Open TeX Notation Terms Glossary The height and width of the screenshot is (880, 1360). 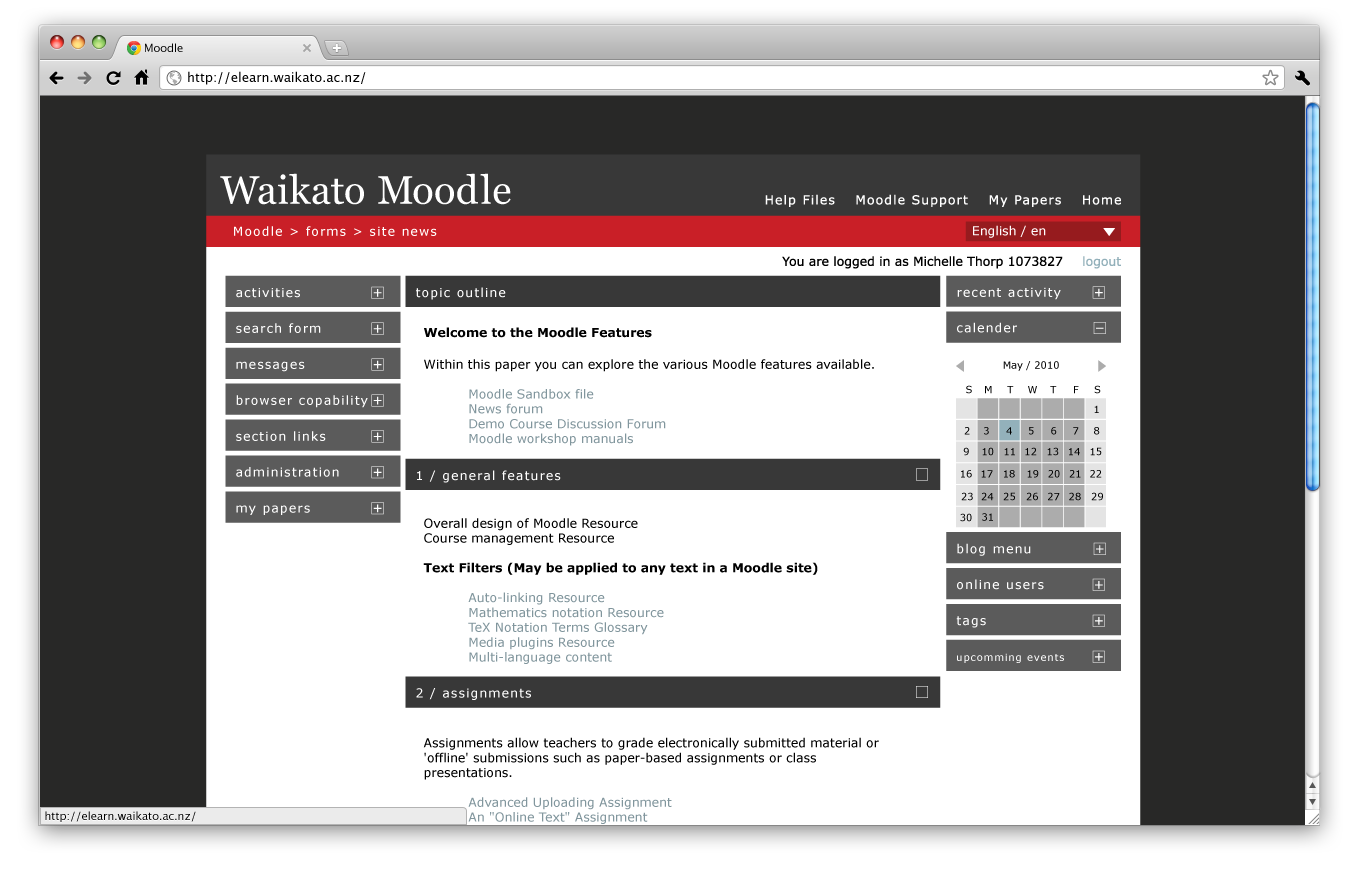click(558, 628)
